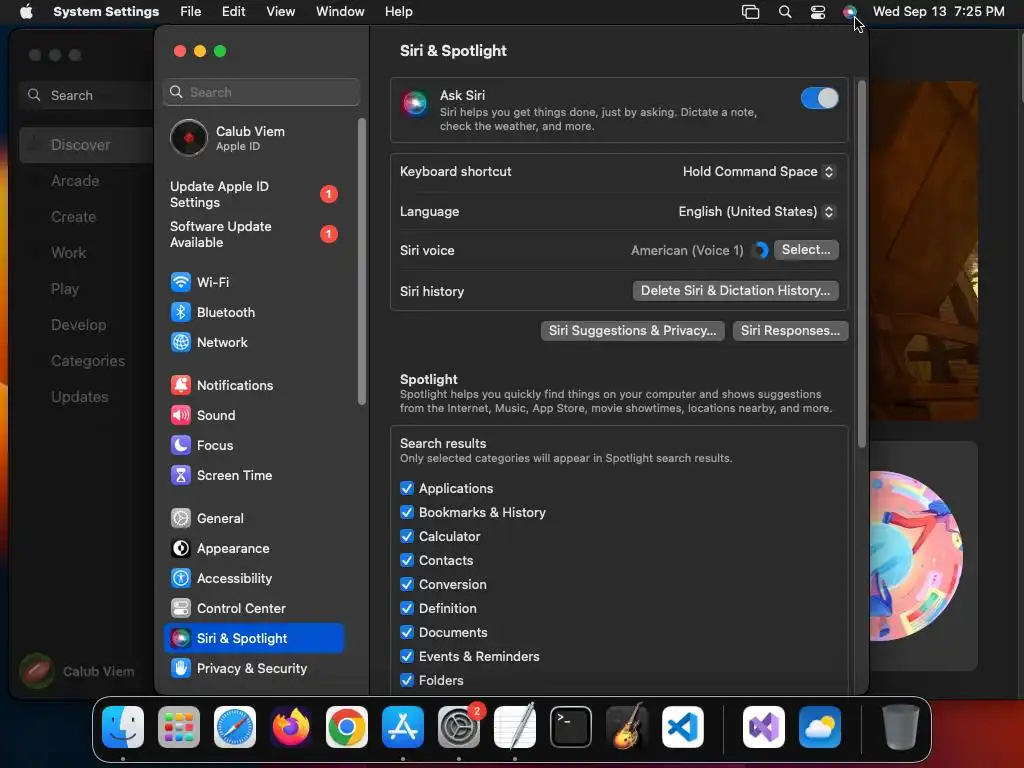Screen dimensions: 1024x768
Task: Open Wi-Fi settings in sidebar
Action: coord(253,282)
